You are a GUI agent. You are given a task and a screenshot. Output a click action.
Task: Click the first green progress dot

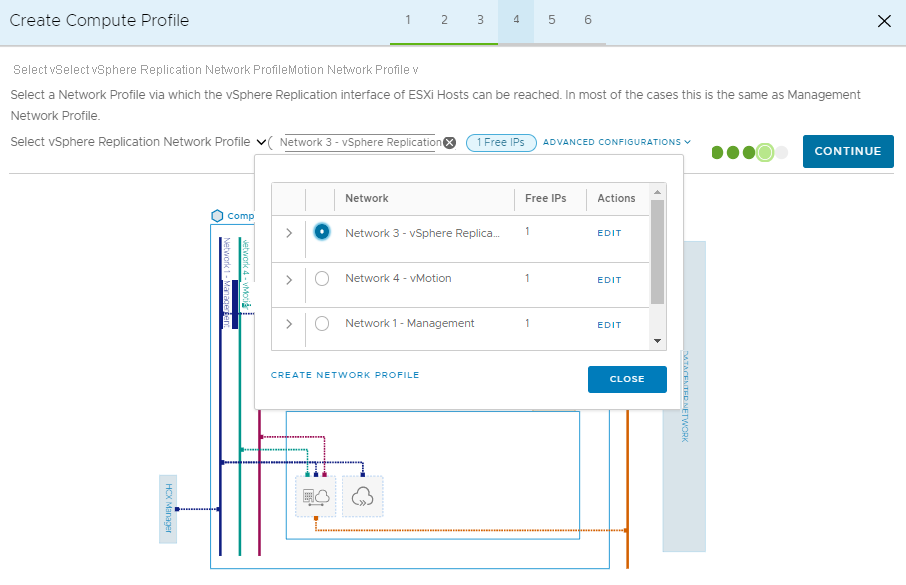point(717,153)
